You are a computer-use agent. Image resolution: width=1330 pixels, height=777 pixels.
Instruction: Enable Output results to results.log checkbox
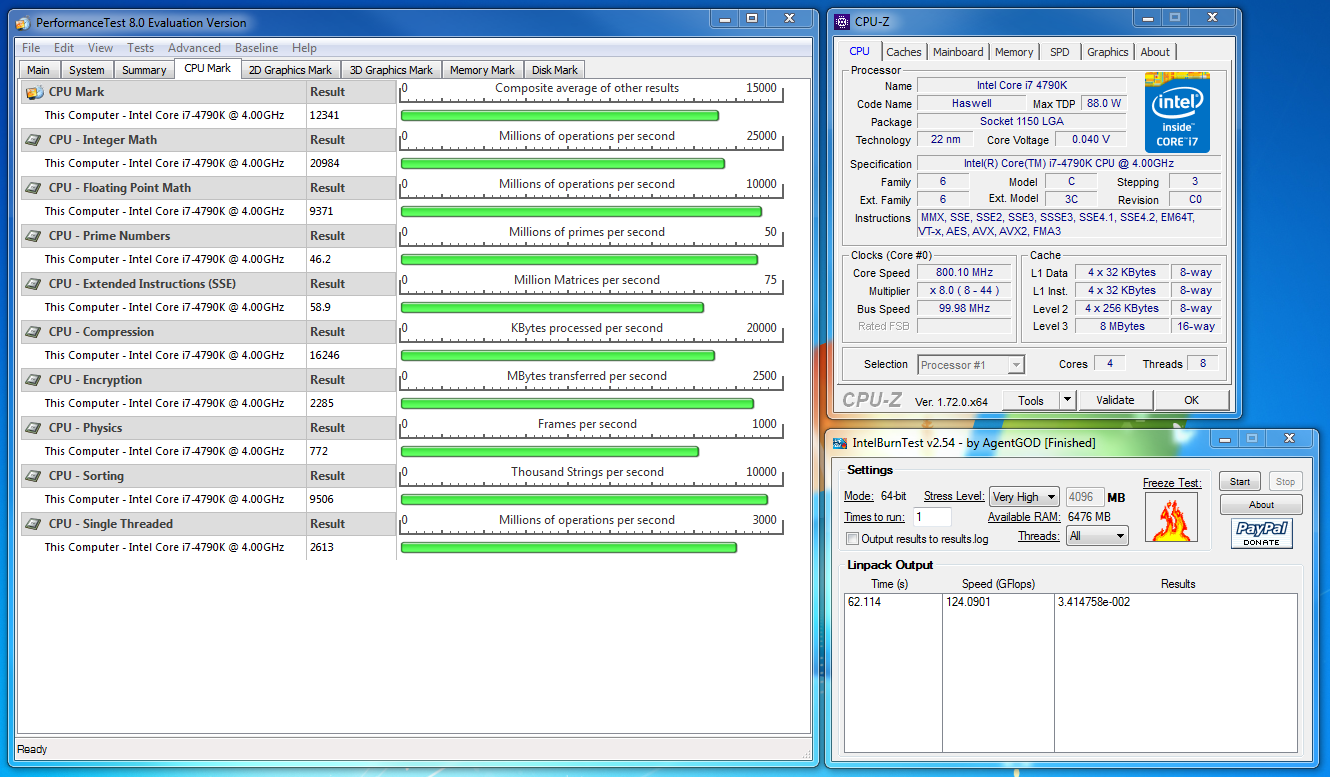tap(852, 539)
